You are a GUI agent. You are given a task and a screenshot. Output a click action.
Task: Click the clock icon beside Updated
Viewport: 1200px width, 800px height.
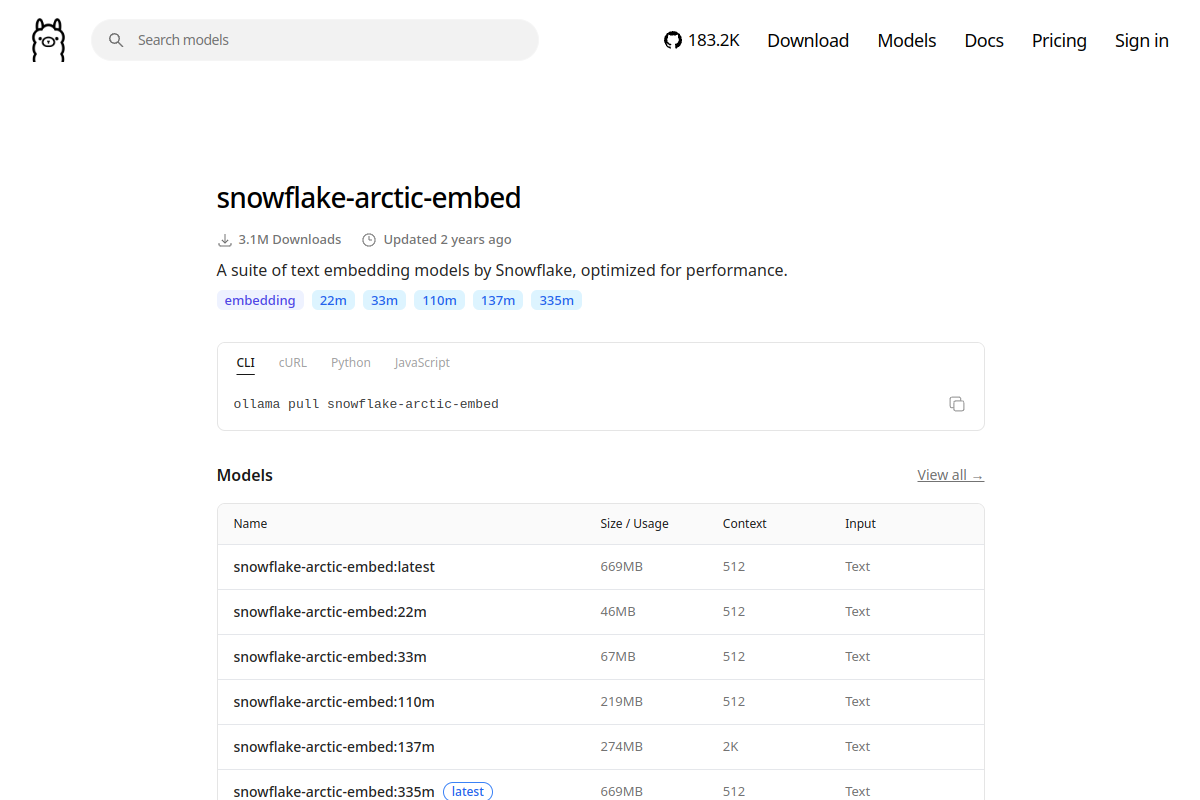(369, 240)
